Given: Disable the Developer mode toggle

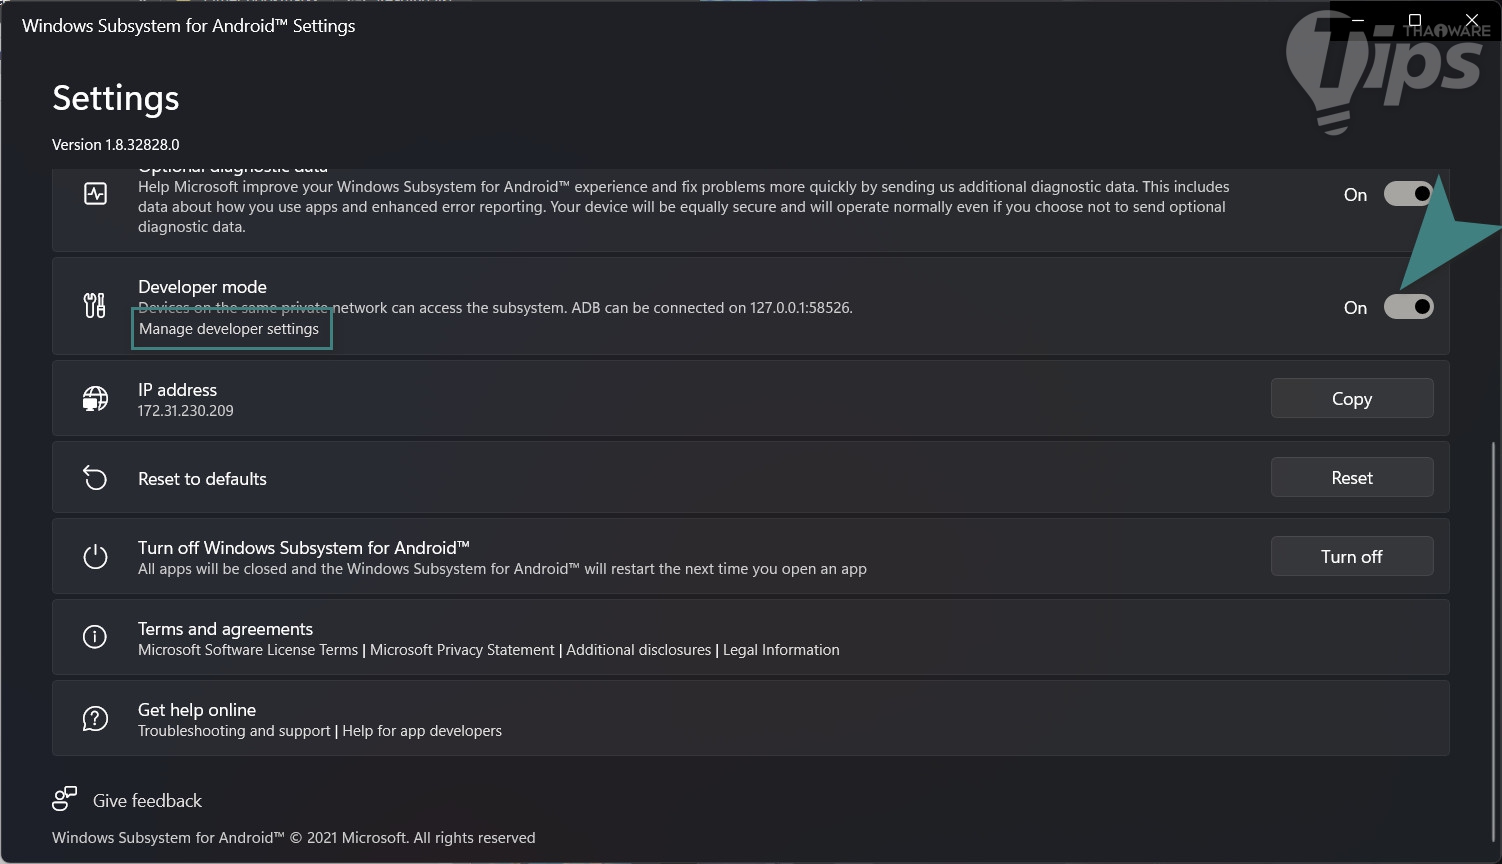Looking at the screenshot, I should 1408,307.
